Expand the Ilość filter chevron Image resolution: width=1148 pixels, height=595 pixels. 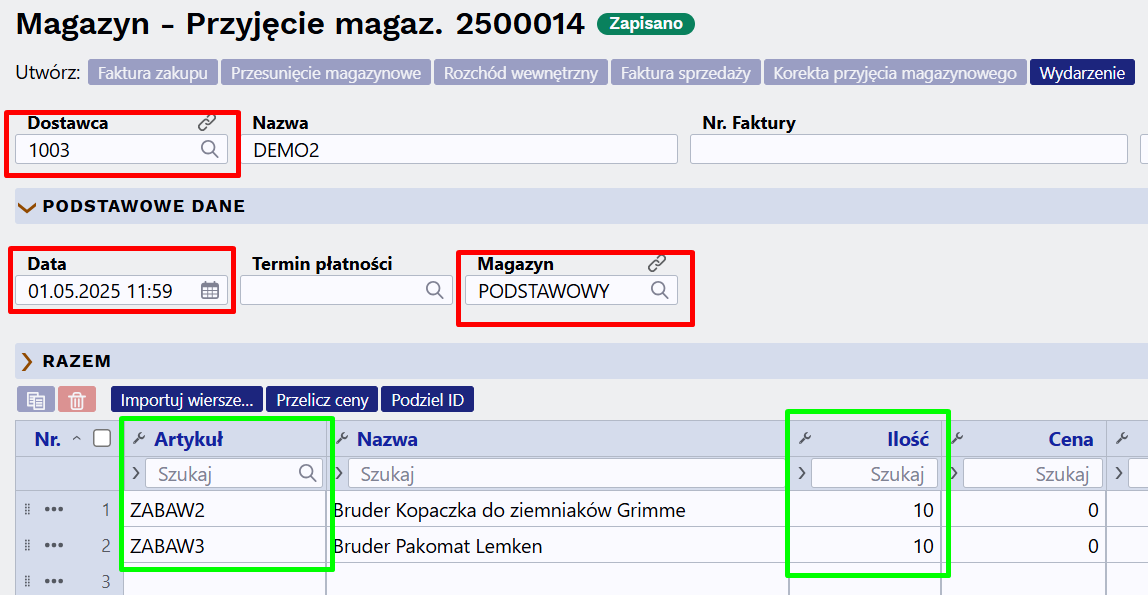(x=802, y=473)
